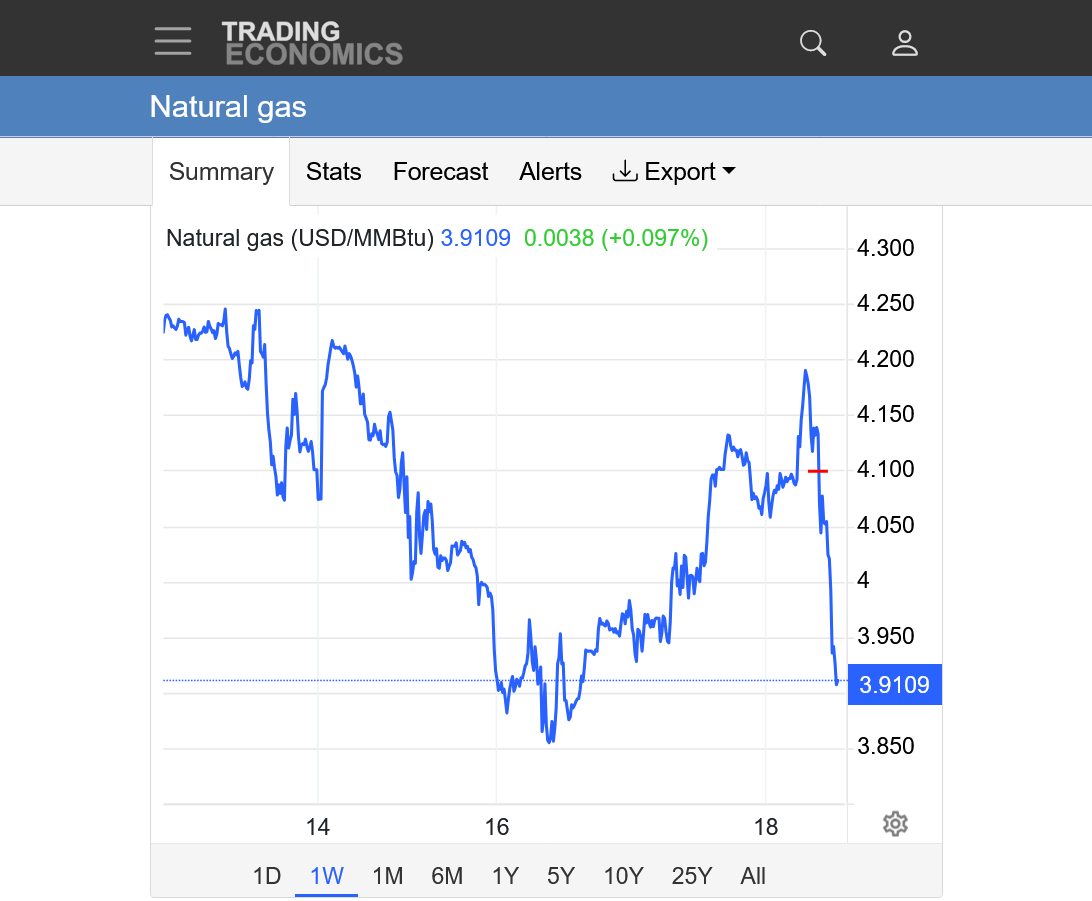Show the 6M price history
The width and height of the screenshot is (1092, 901).
tap(447, 876)
